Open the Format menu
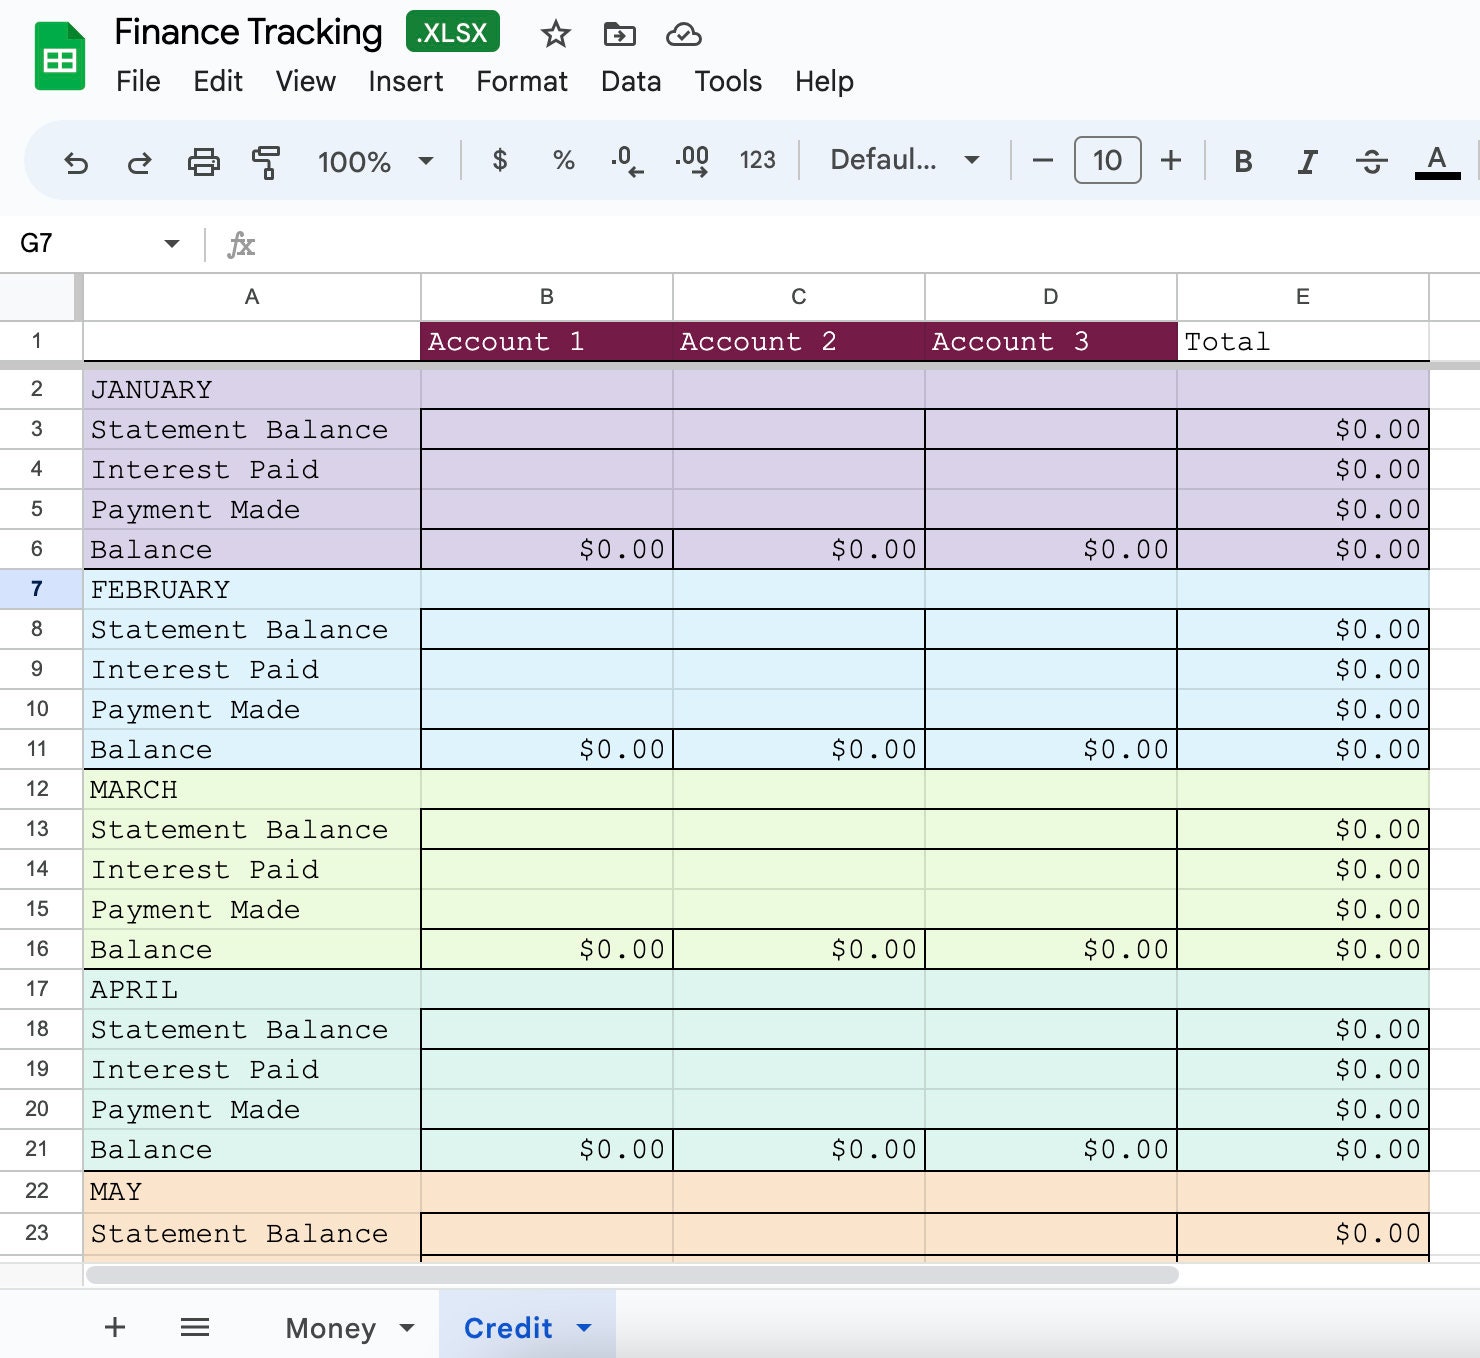Screen dimensions: 1480x1358 tap(521, 82)
